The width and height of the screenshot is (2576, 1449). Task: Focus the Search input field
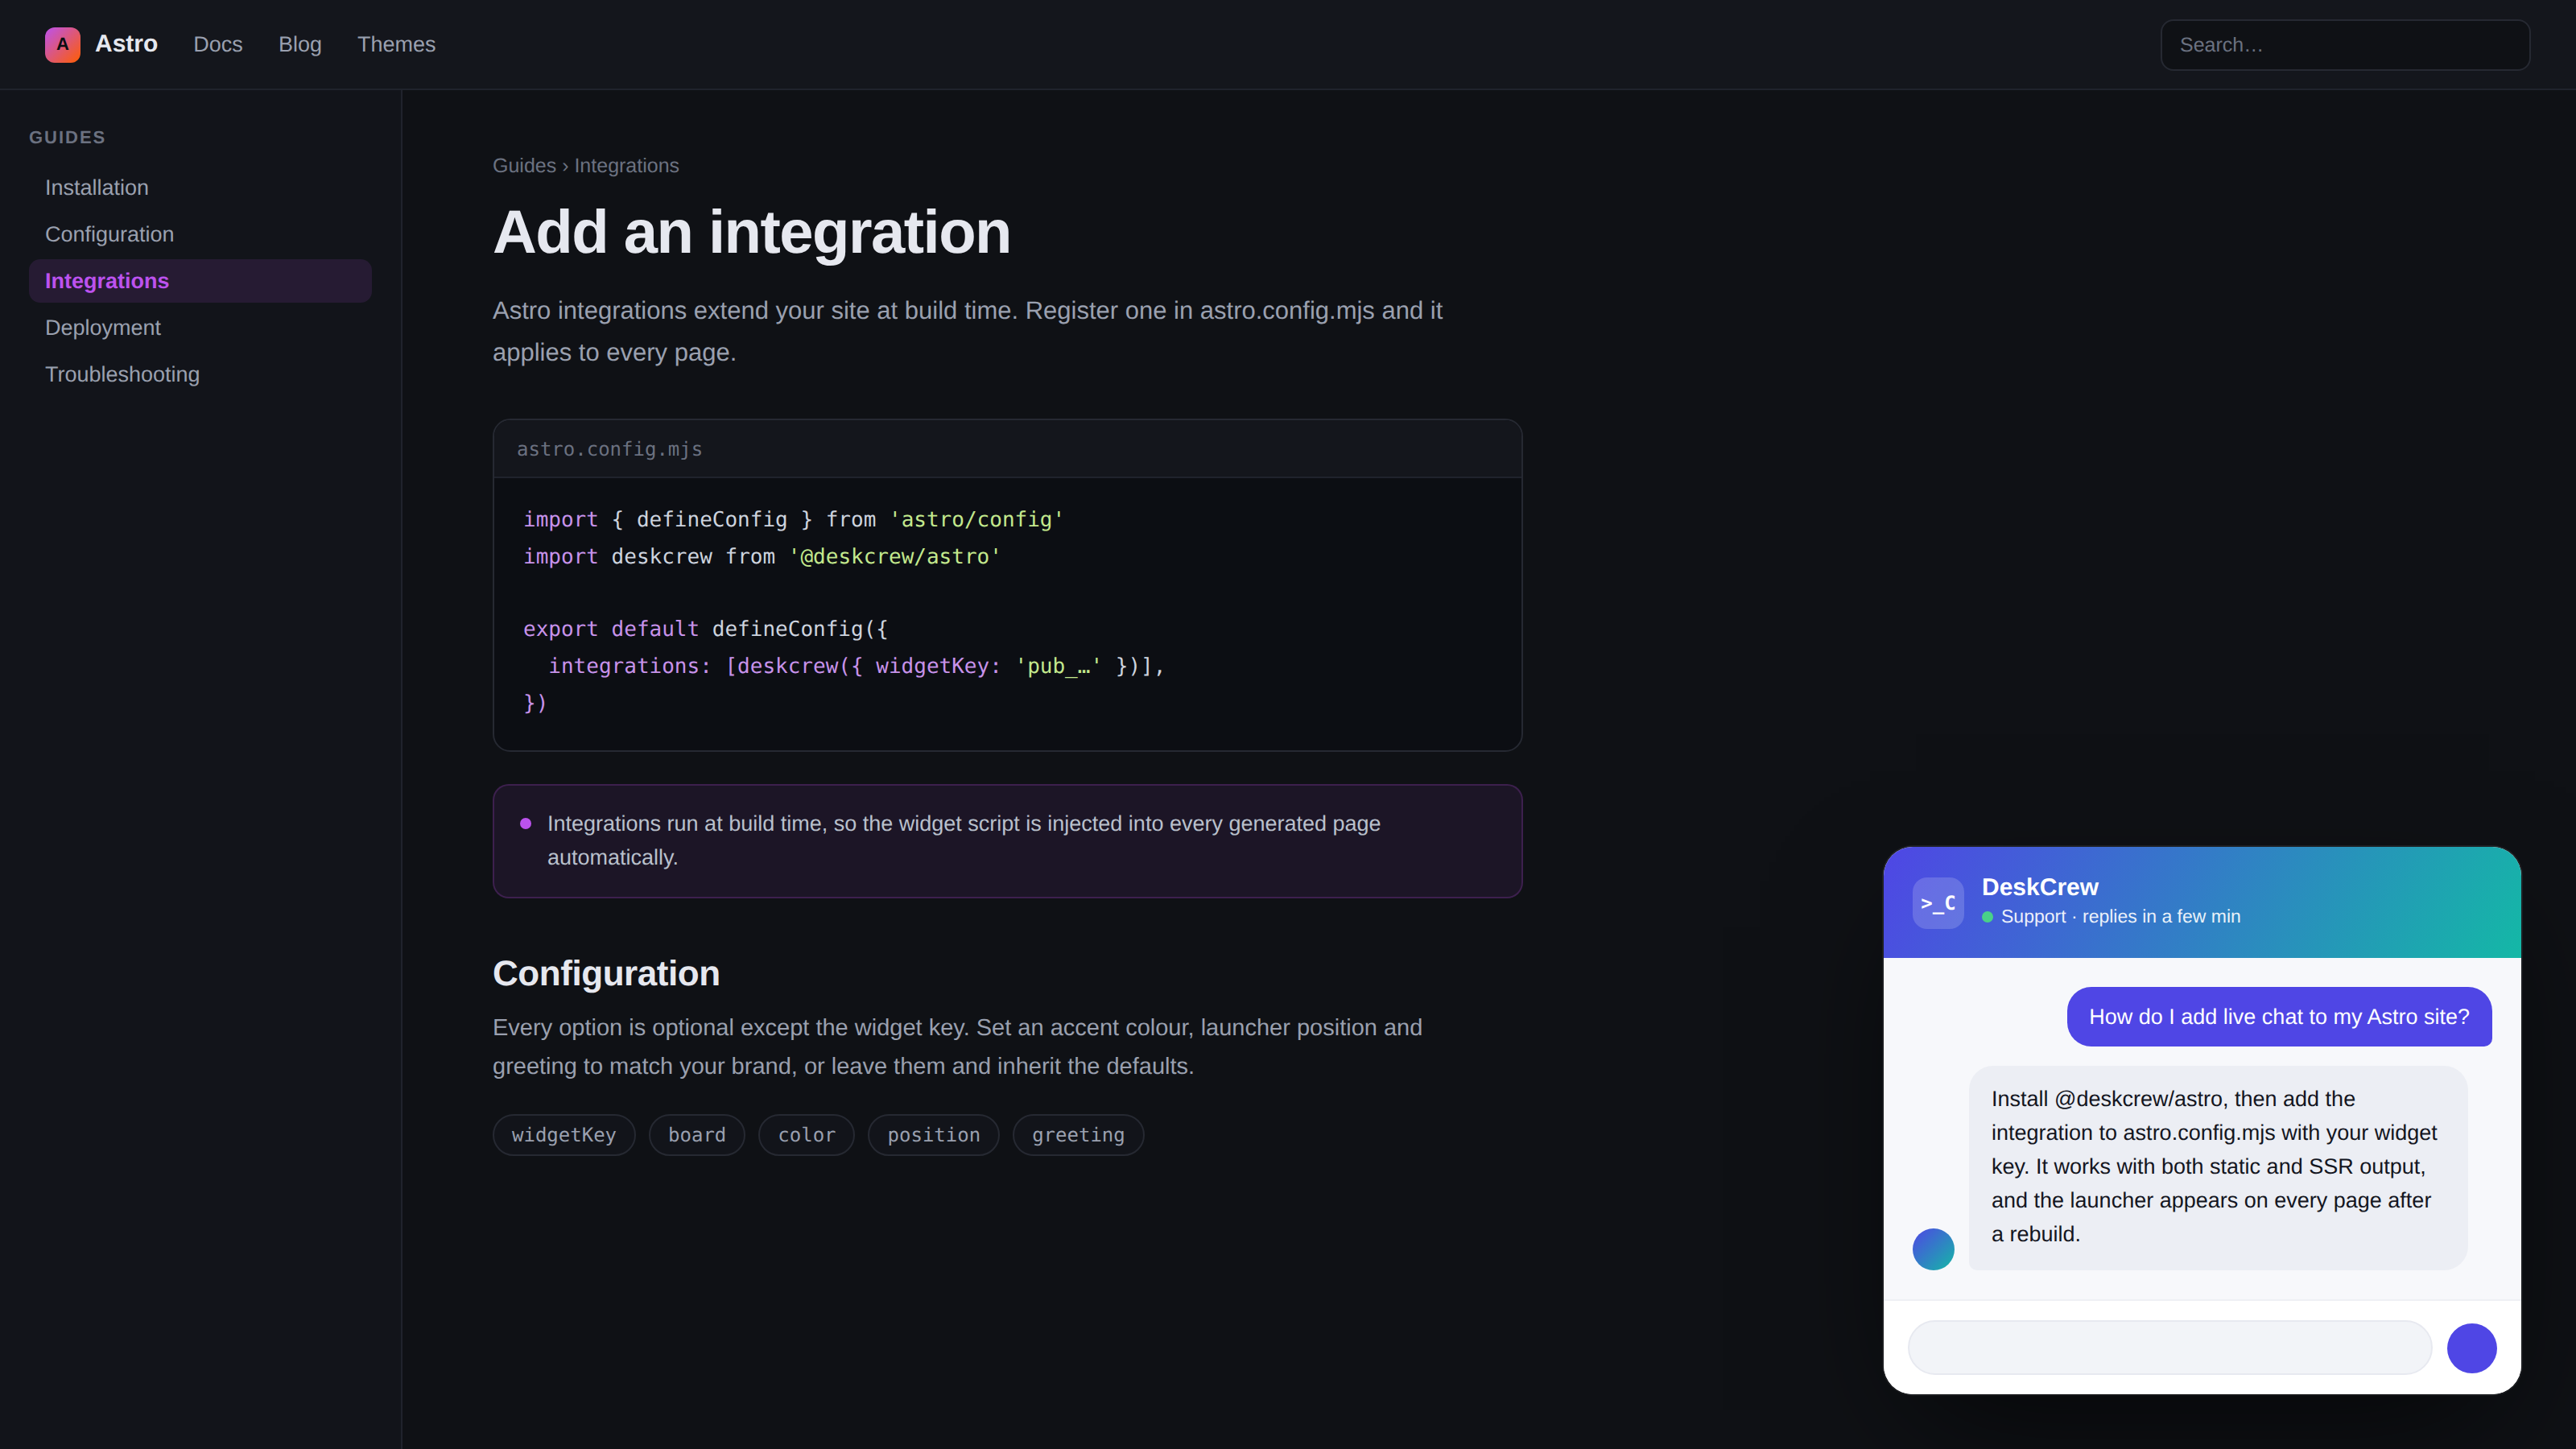coord(2345,45)
